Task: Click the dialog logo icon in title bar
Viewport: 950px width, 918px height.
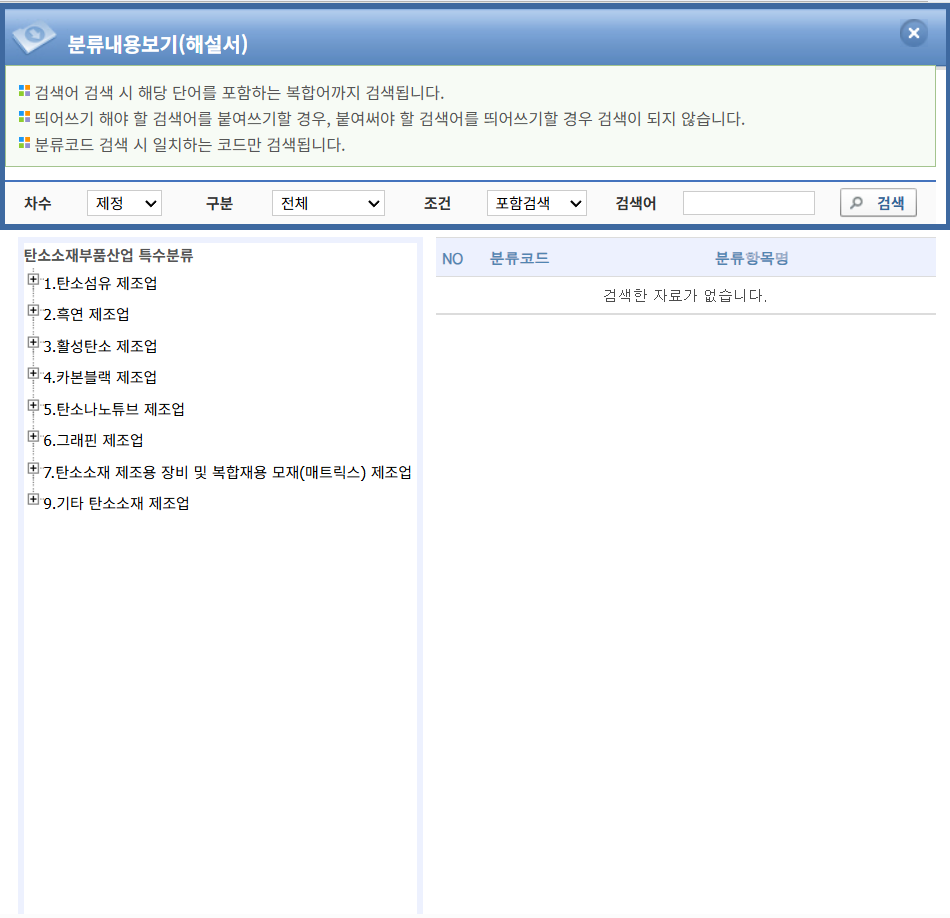Action: click(x=34, y=37)
